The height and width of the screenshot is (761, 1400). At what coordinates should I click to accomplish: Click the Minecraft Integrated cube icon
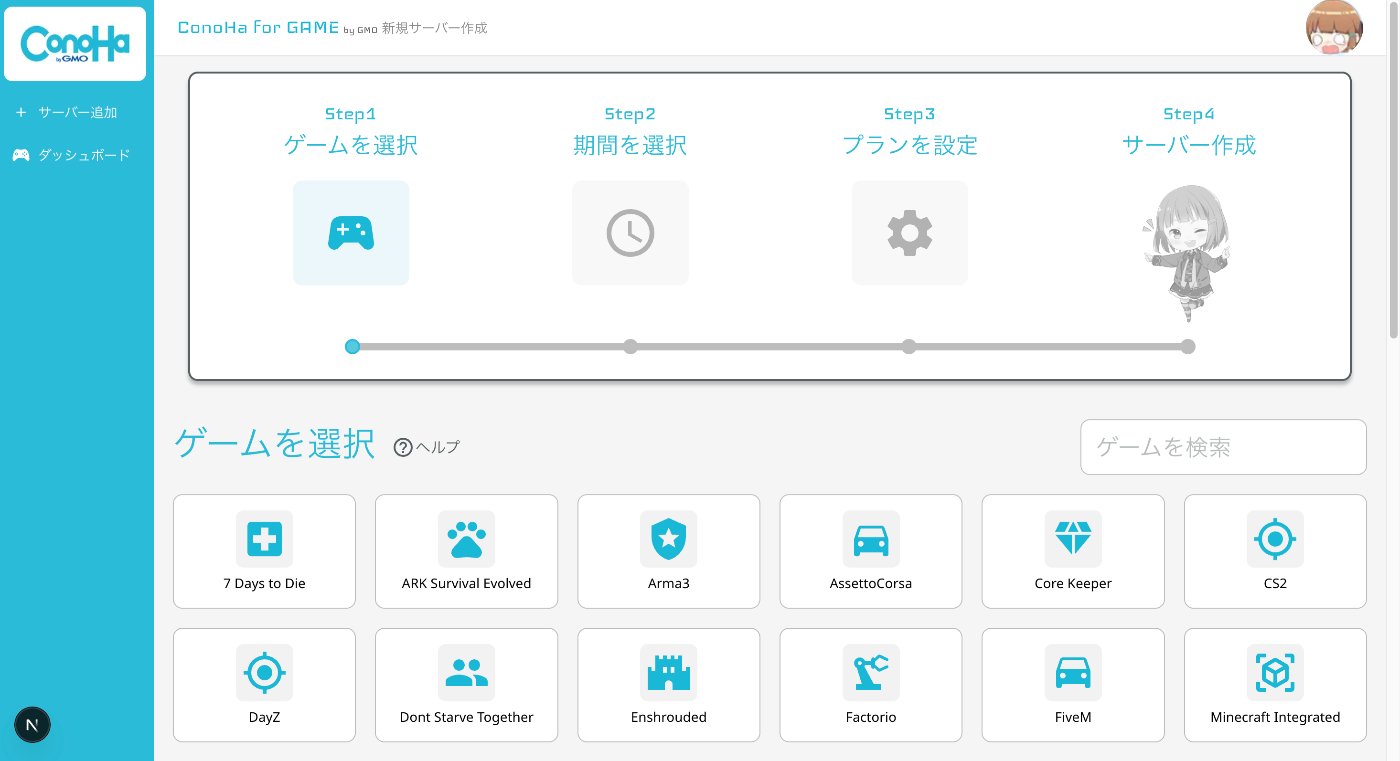point(1275,673)
